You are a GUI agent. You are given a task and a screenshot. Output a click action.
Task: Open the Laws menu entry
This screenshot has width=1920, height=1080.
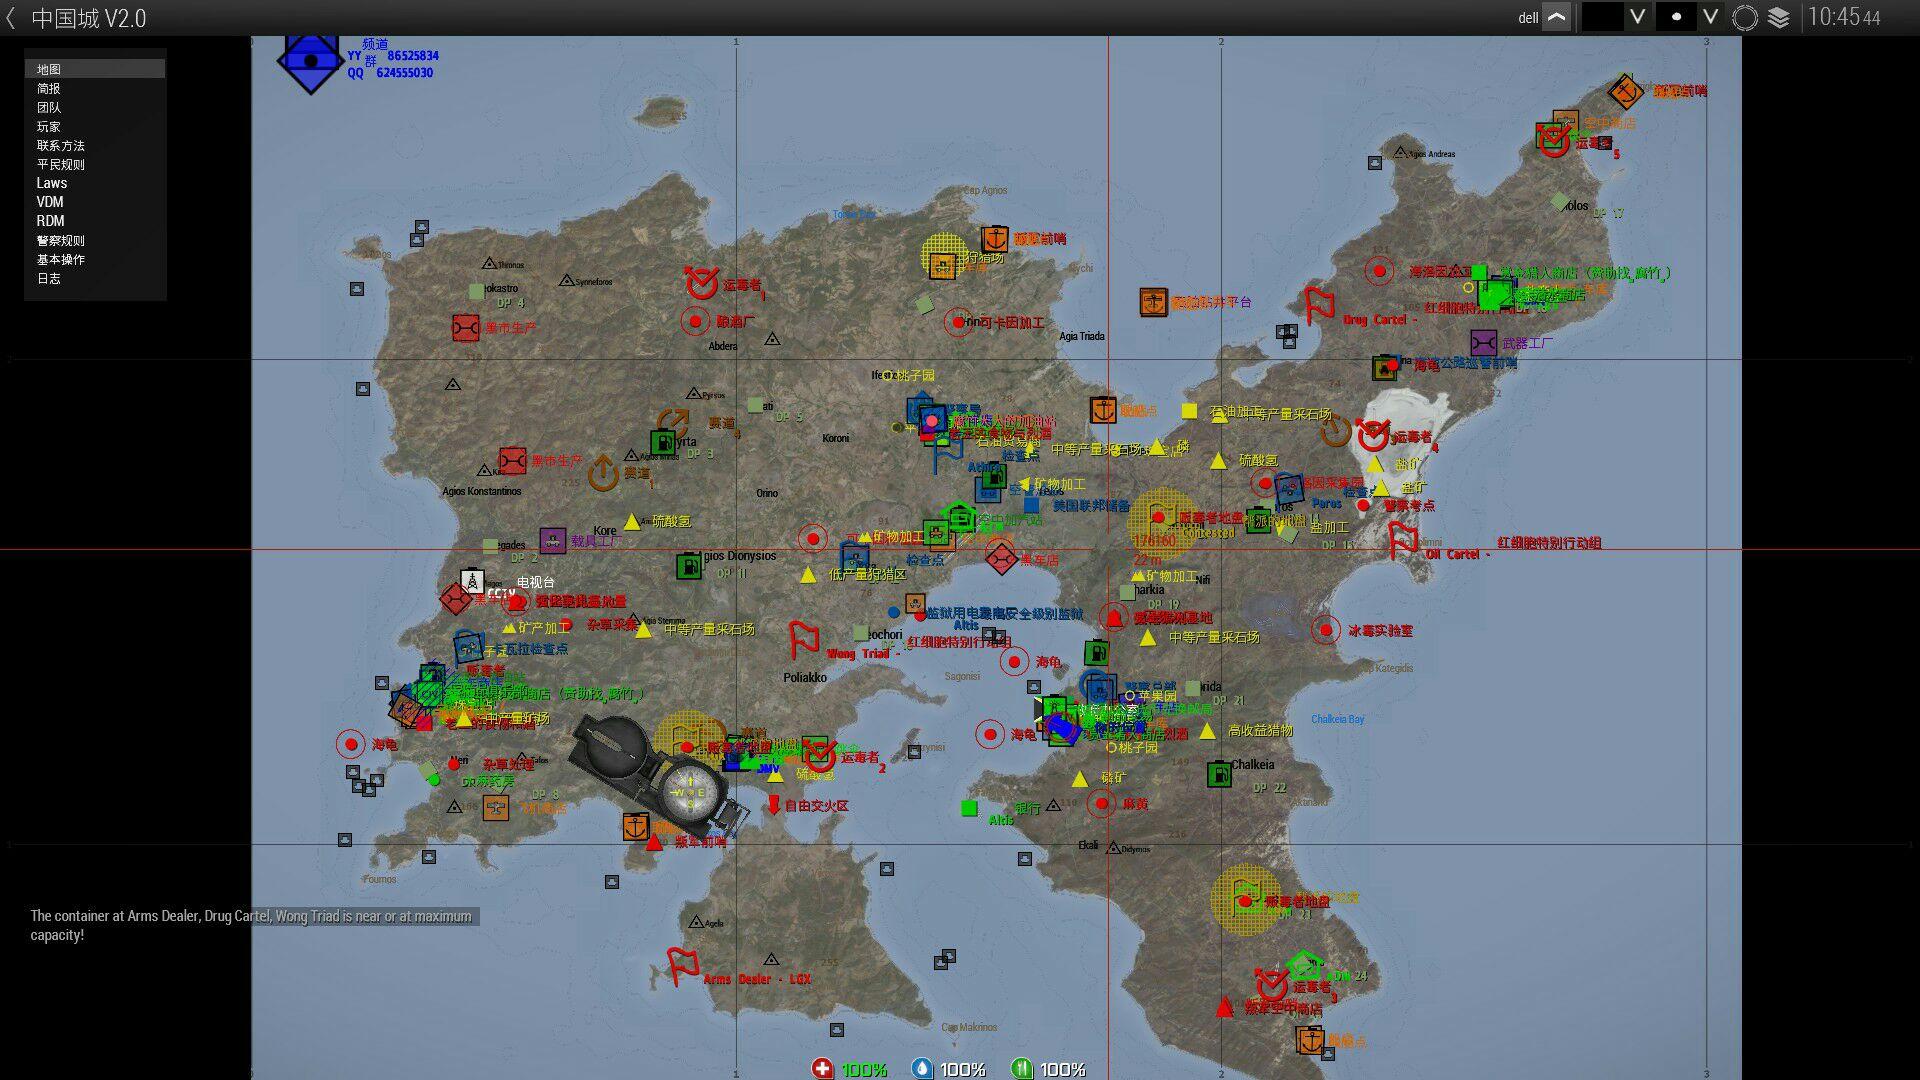coord(52,183)
